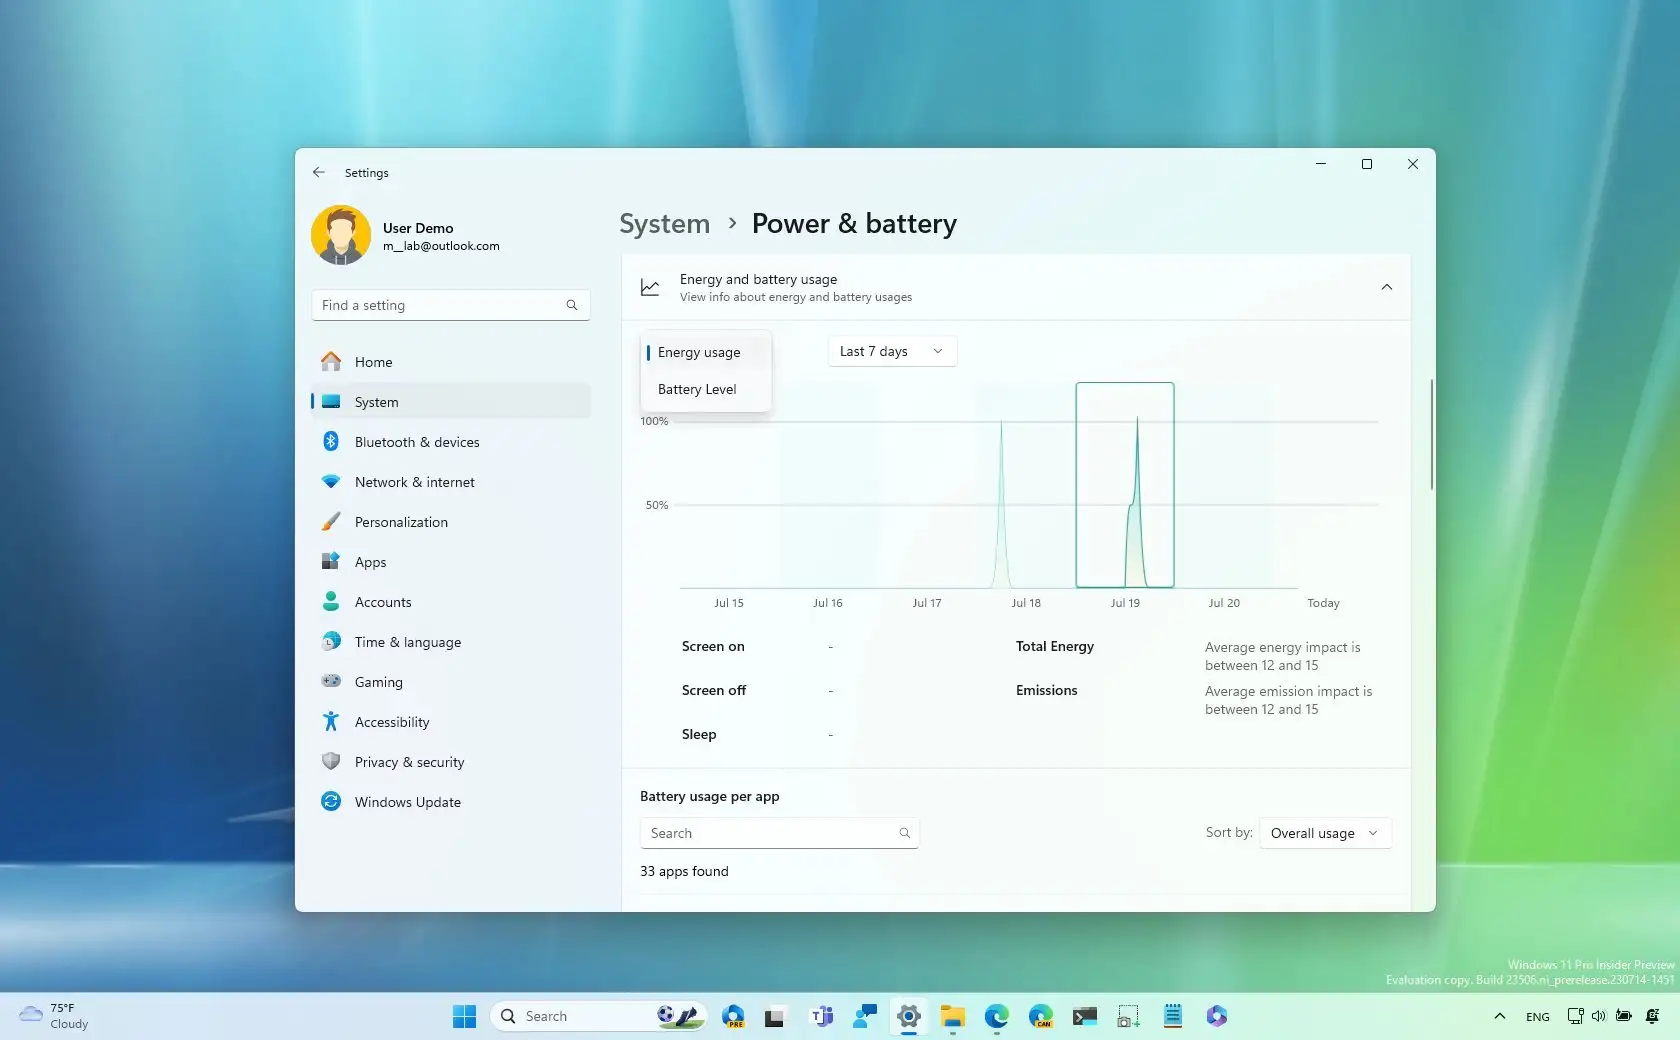Launch Microsoft Edge from the taskbar
The height and width of the screenshot is (1040, 1680).
[995, 1016]
